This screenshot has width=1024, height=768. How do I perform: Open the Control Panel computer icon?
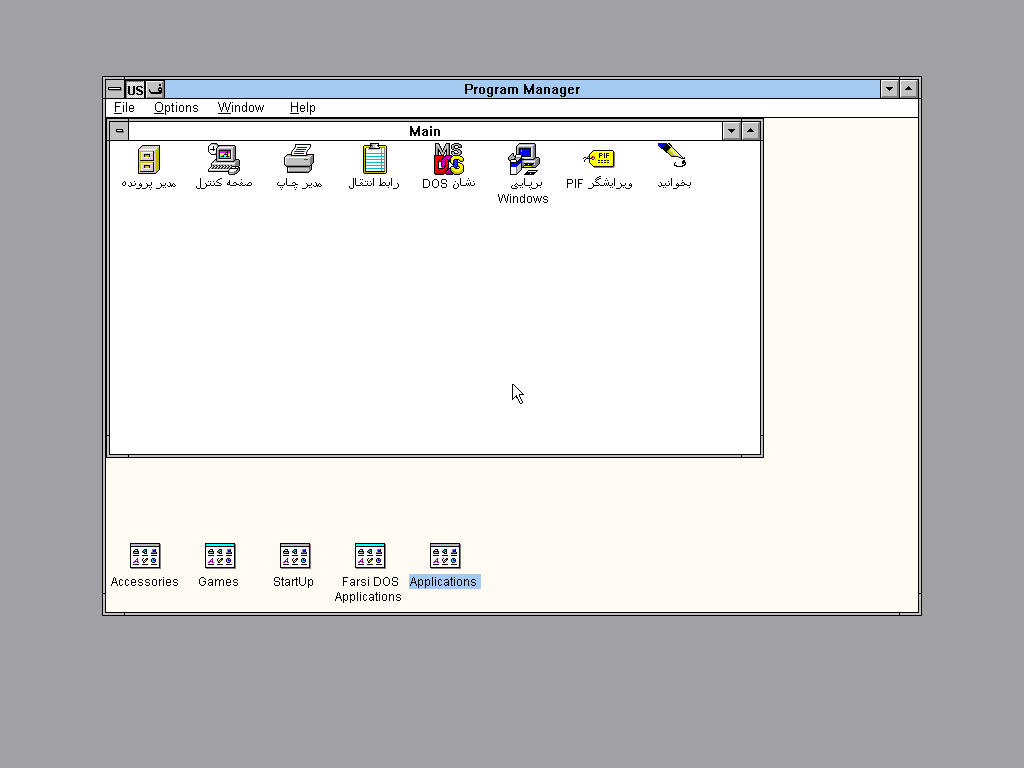tap(223, 159)
